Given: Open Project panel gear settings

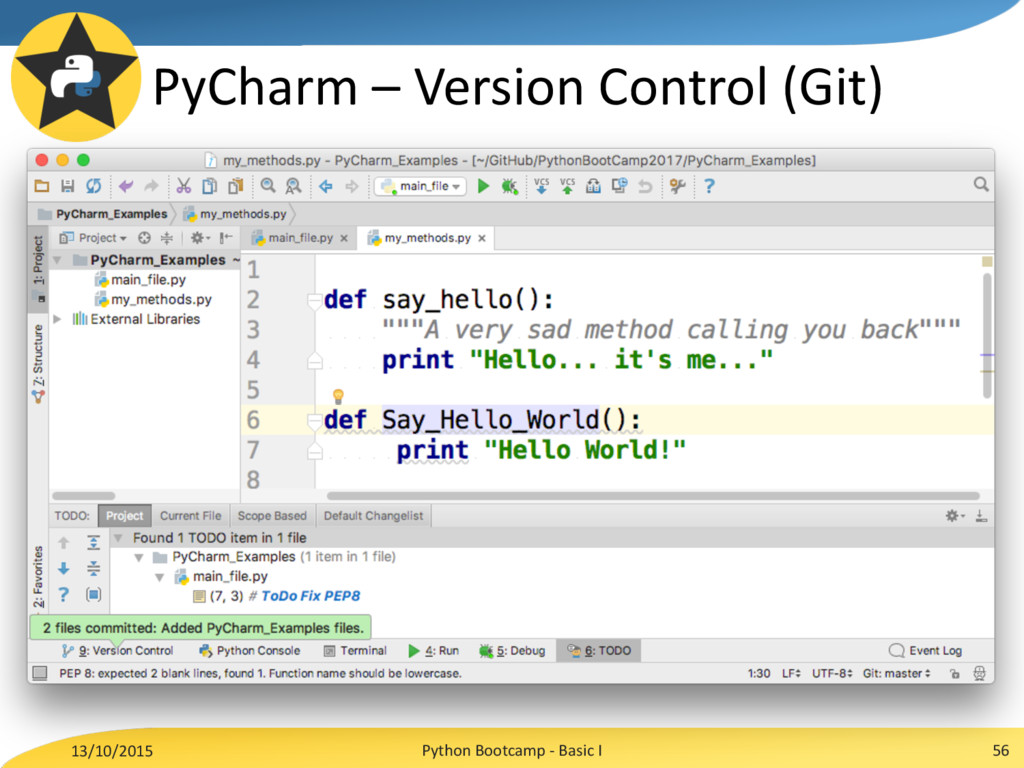Looking at the screenshot, I should (x=199, y=238).
